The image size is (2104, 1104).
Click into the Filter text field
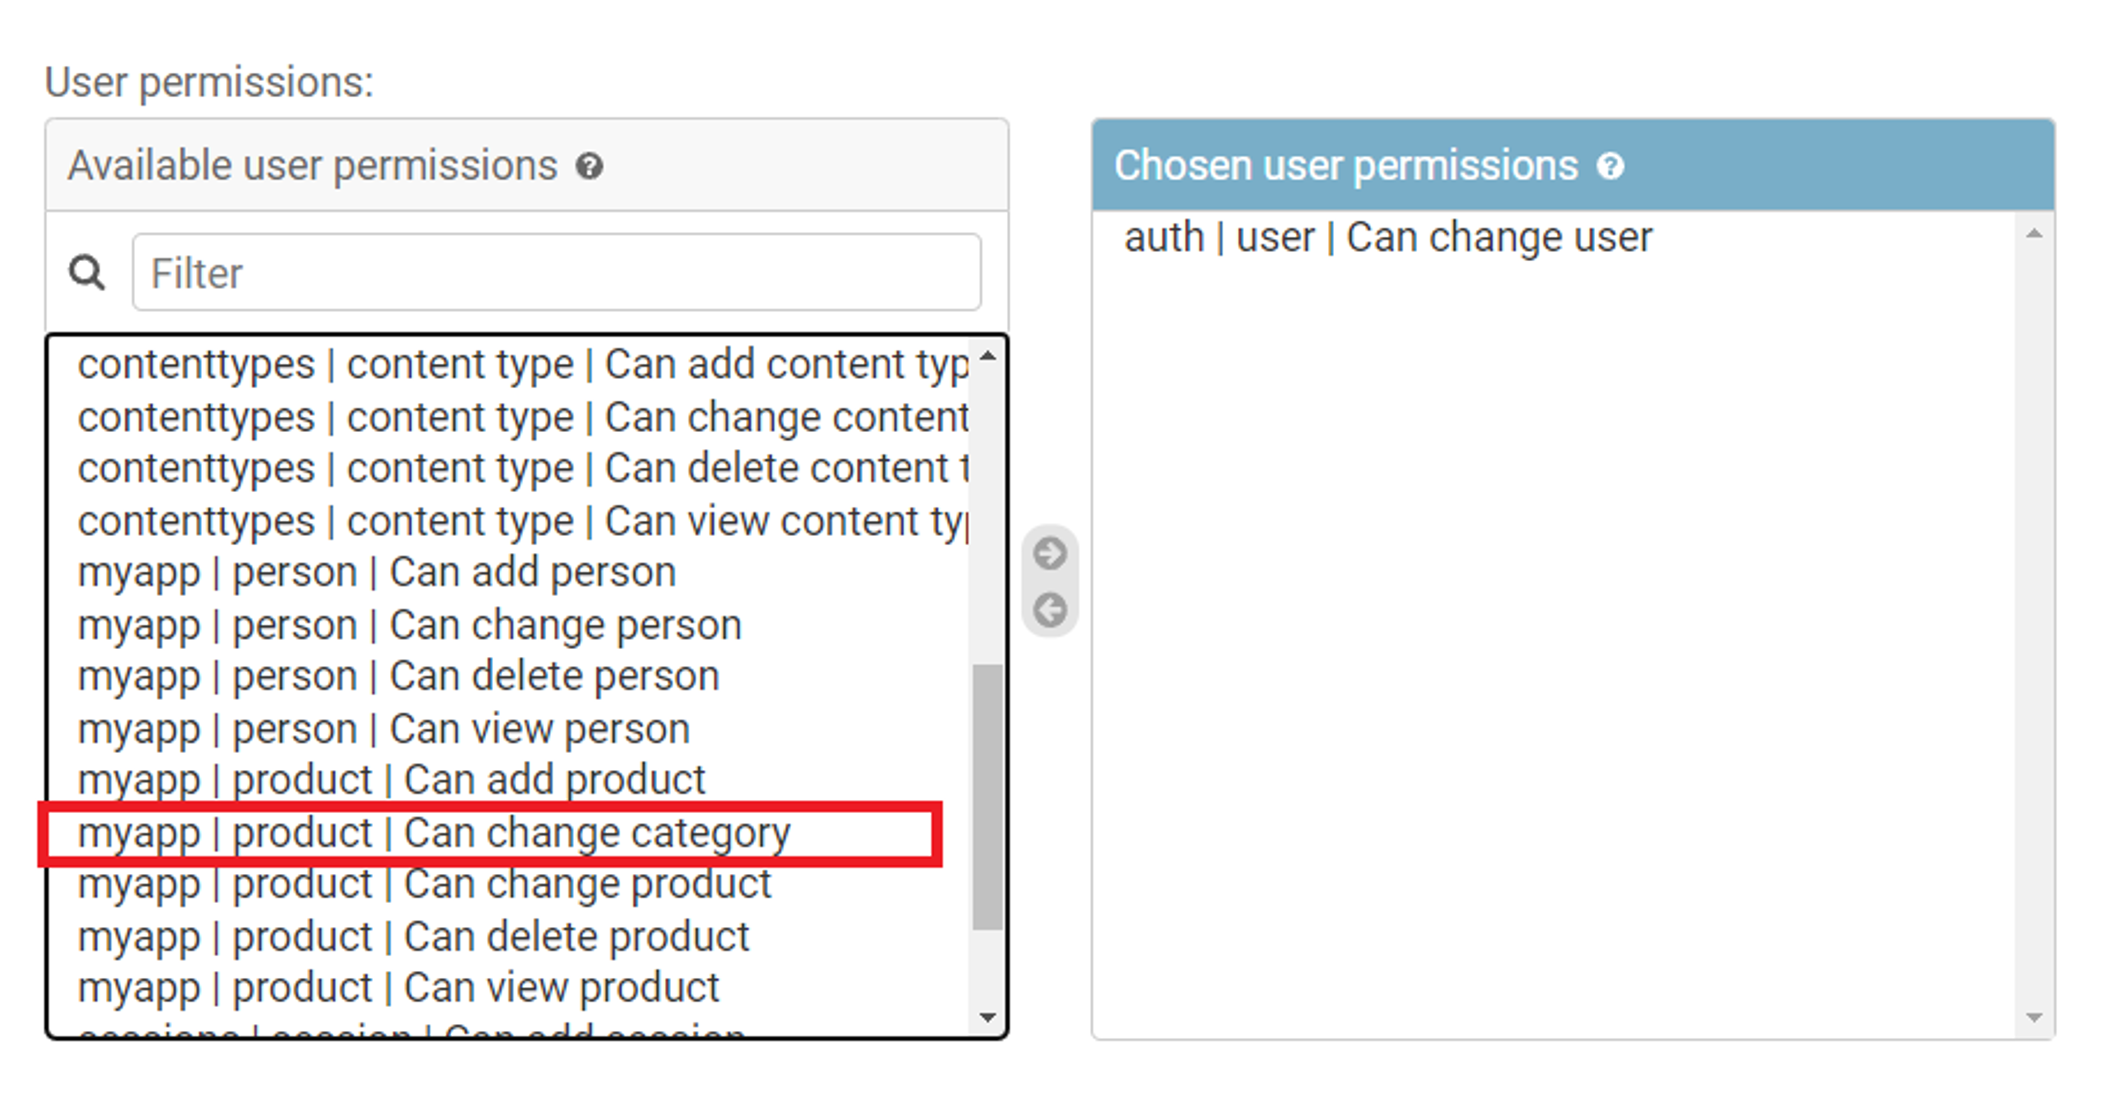click(x=556, y=272)
